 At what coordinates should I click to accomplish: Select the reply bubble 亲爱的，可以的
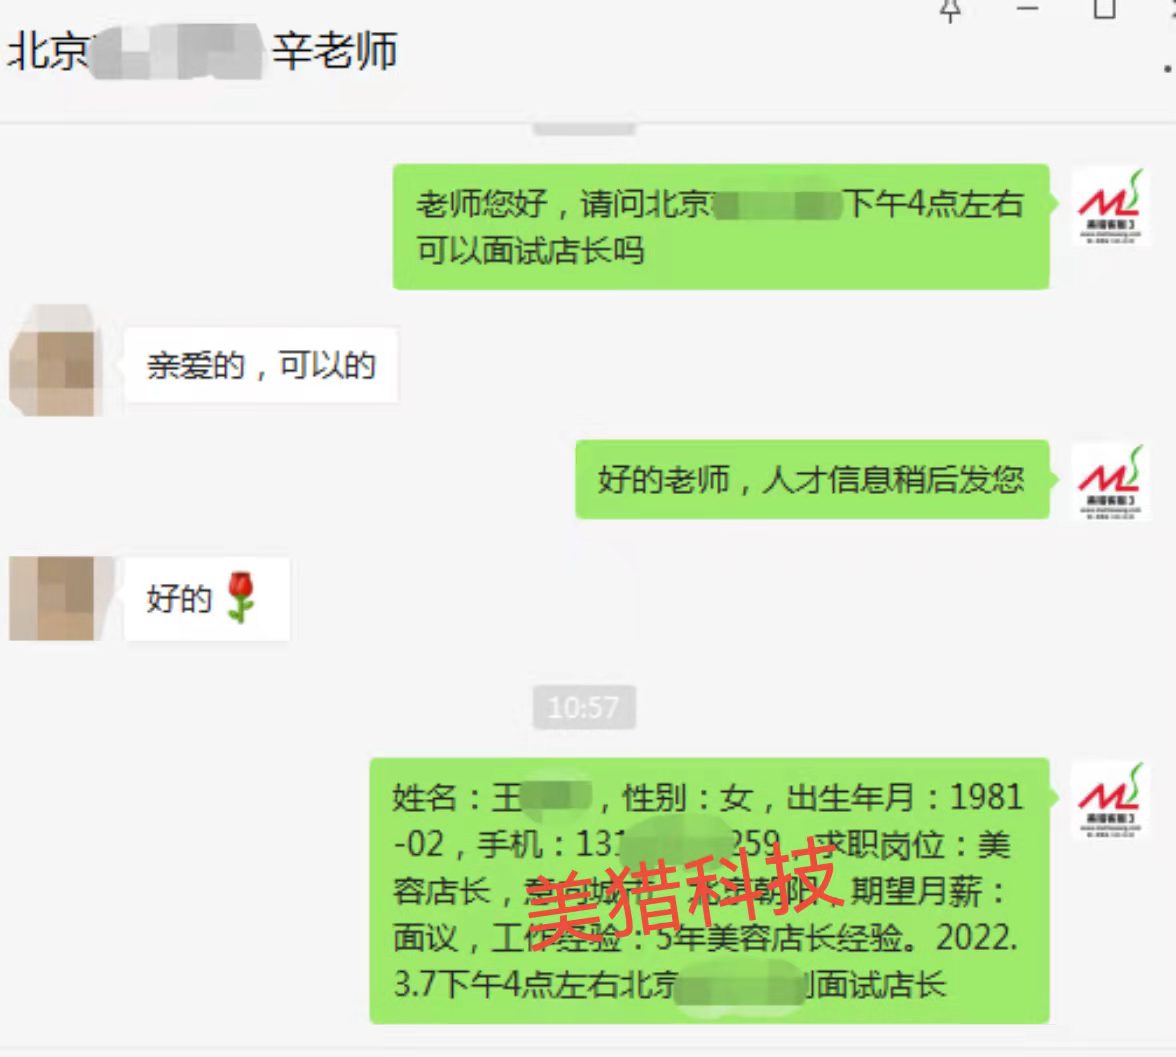tap(261, 365)
